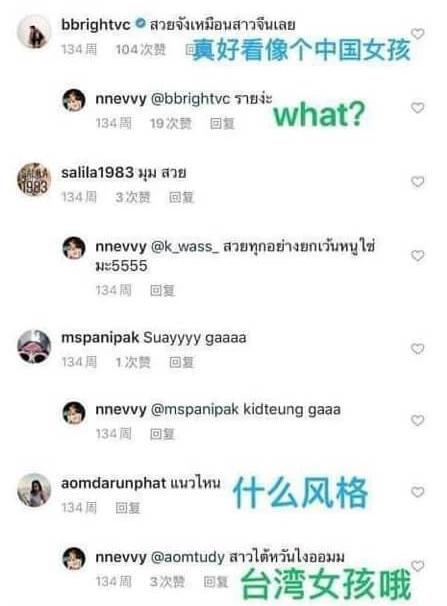
Task: Open the @aomtudy mention link
Action: pyautogui.click(x=187, y=557)
